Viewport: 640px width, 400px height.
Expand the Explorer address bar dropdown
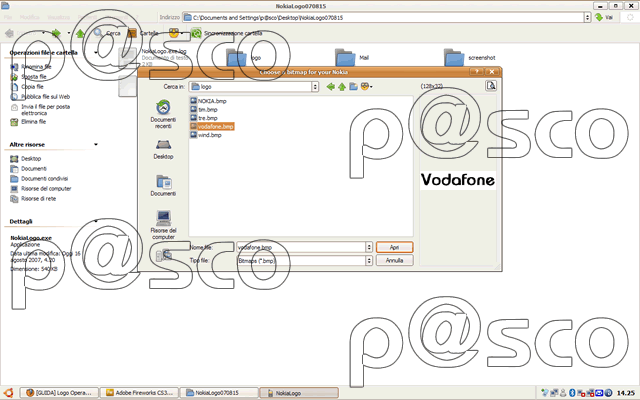[587, 18]
